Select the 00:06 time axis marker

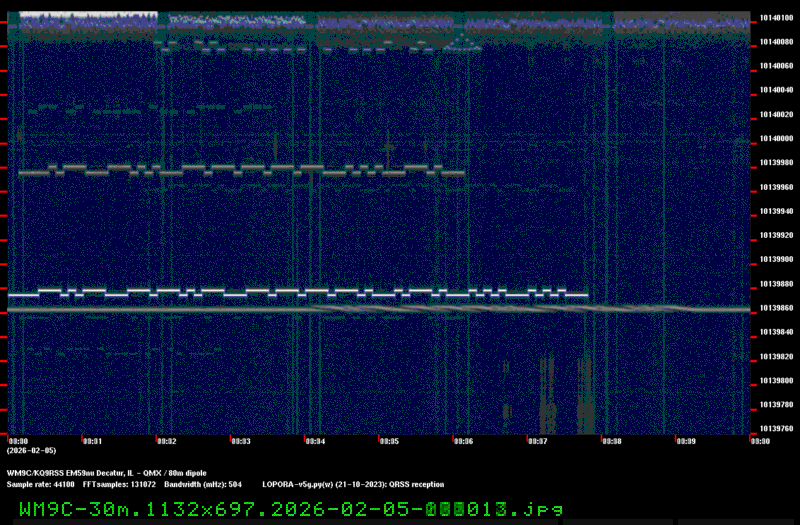pyautogui.click(x=463, y=440)
